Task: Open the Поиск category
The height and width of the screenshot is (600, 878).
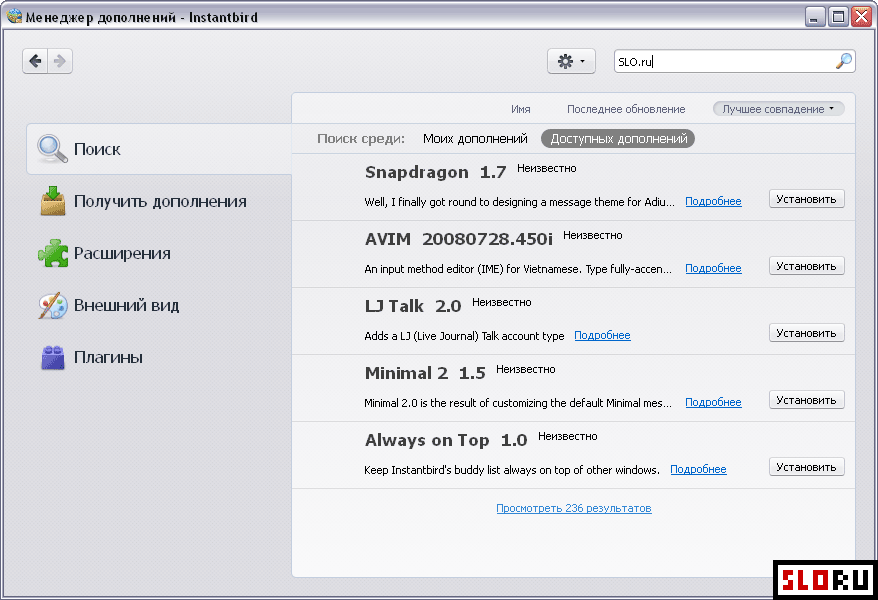Action: (159, 149)
